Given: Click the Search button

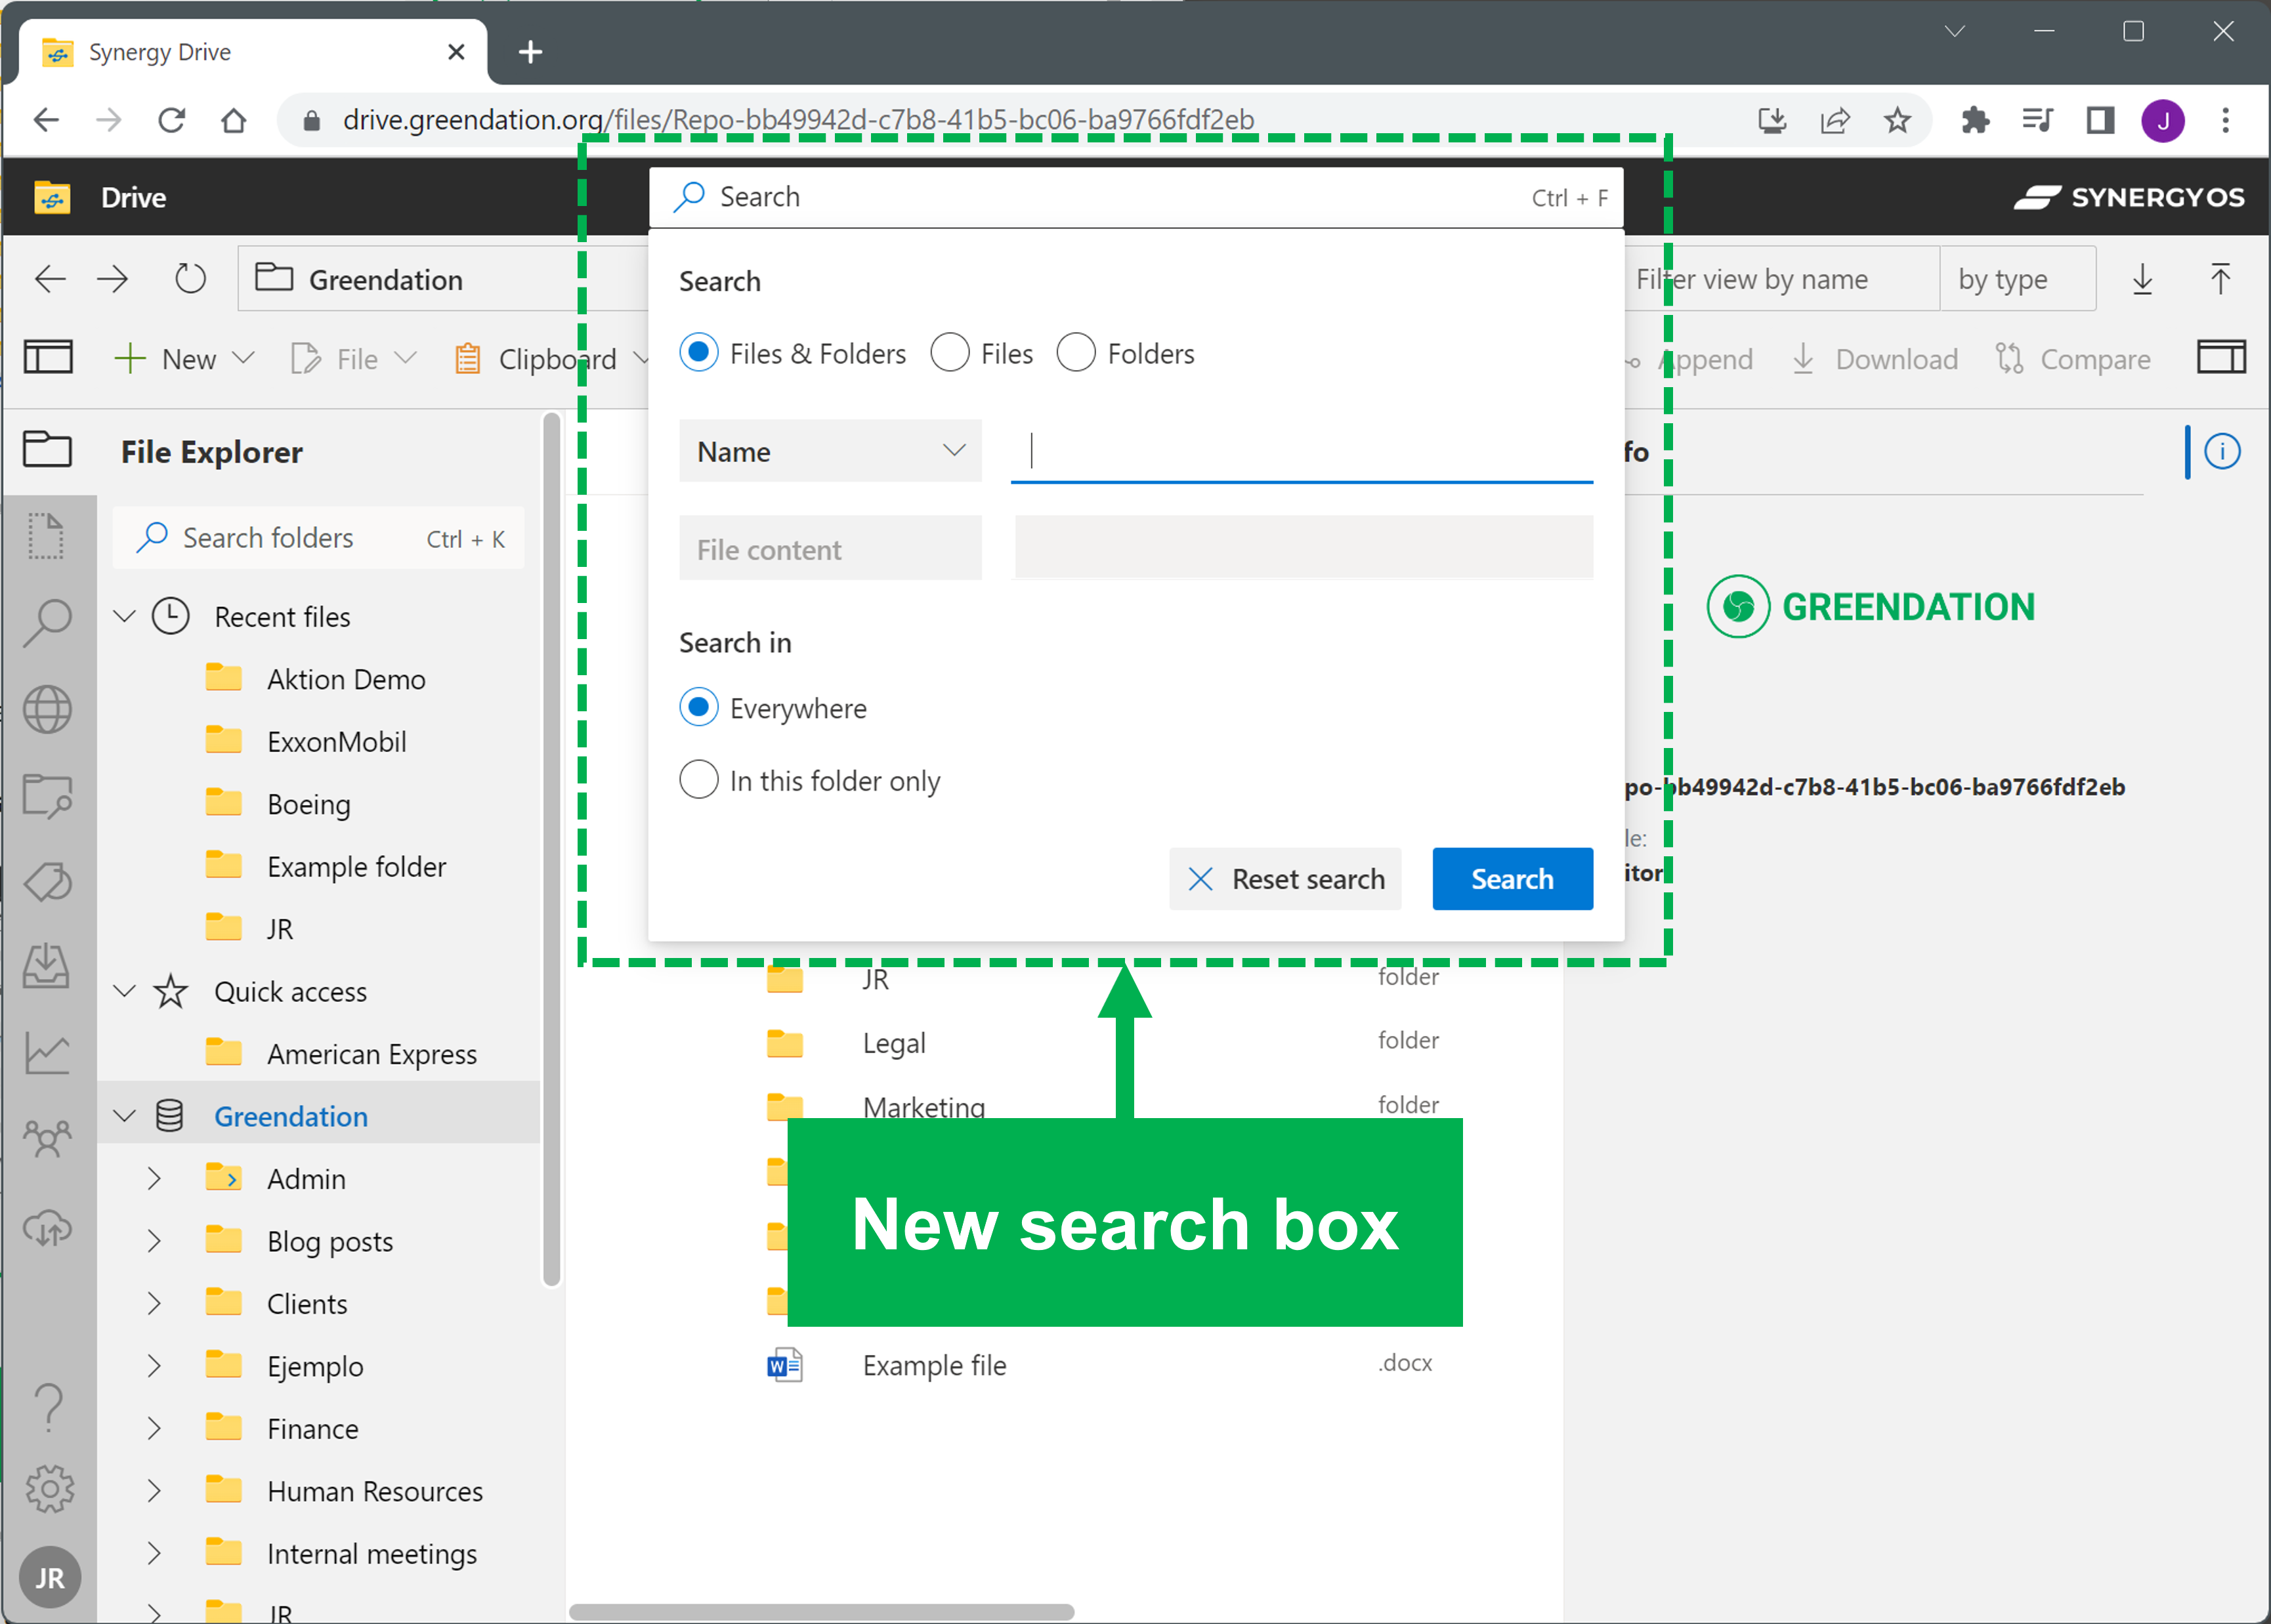Looking at the screenshot, I should pos(1512,879).
